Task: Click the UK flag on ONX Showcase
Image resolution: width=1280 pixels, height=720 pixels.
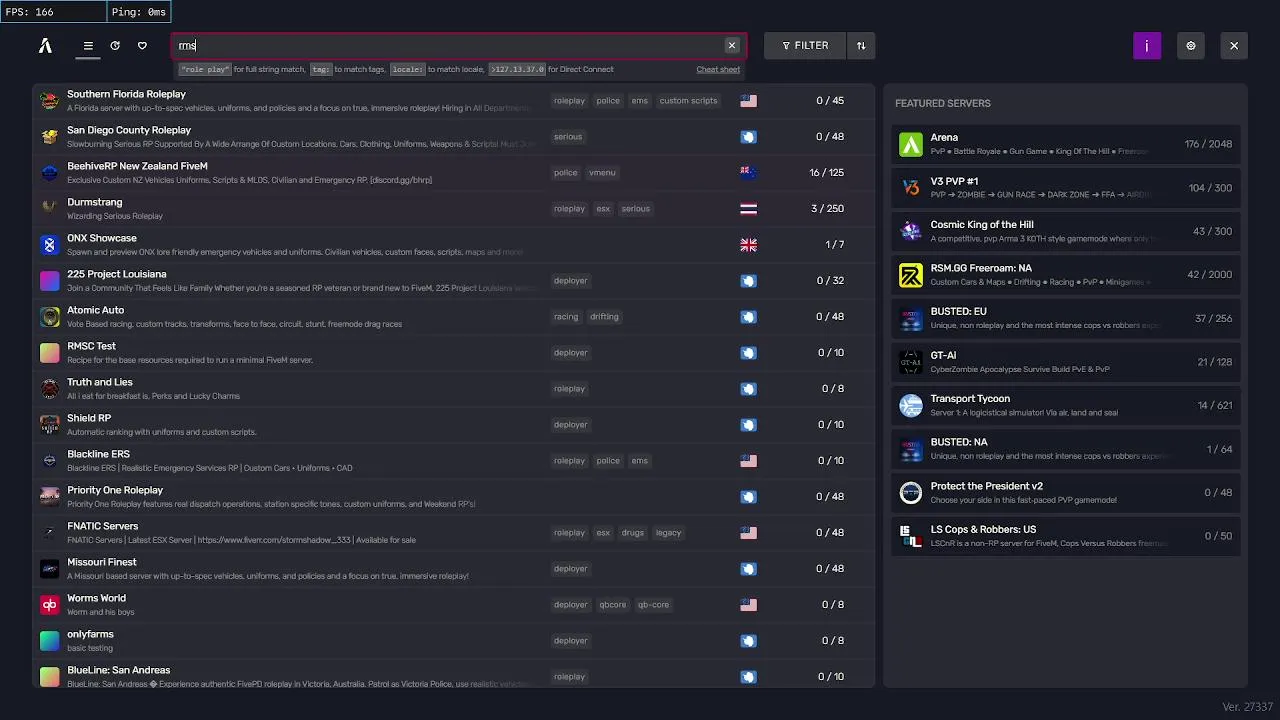Action: [x=748, y=245]
